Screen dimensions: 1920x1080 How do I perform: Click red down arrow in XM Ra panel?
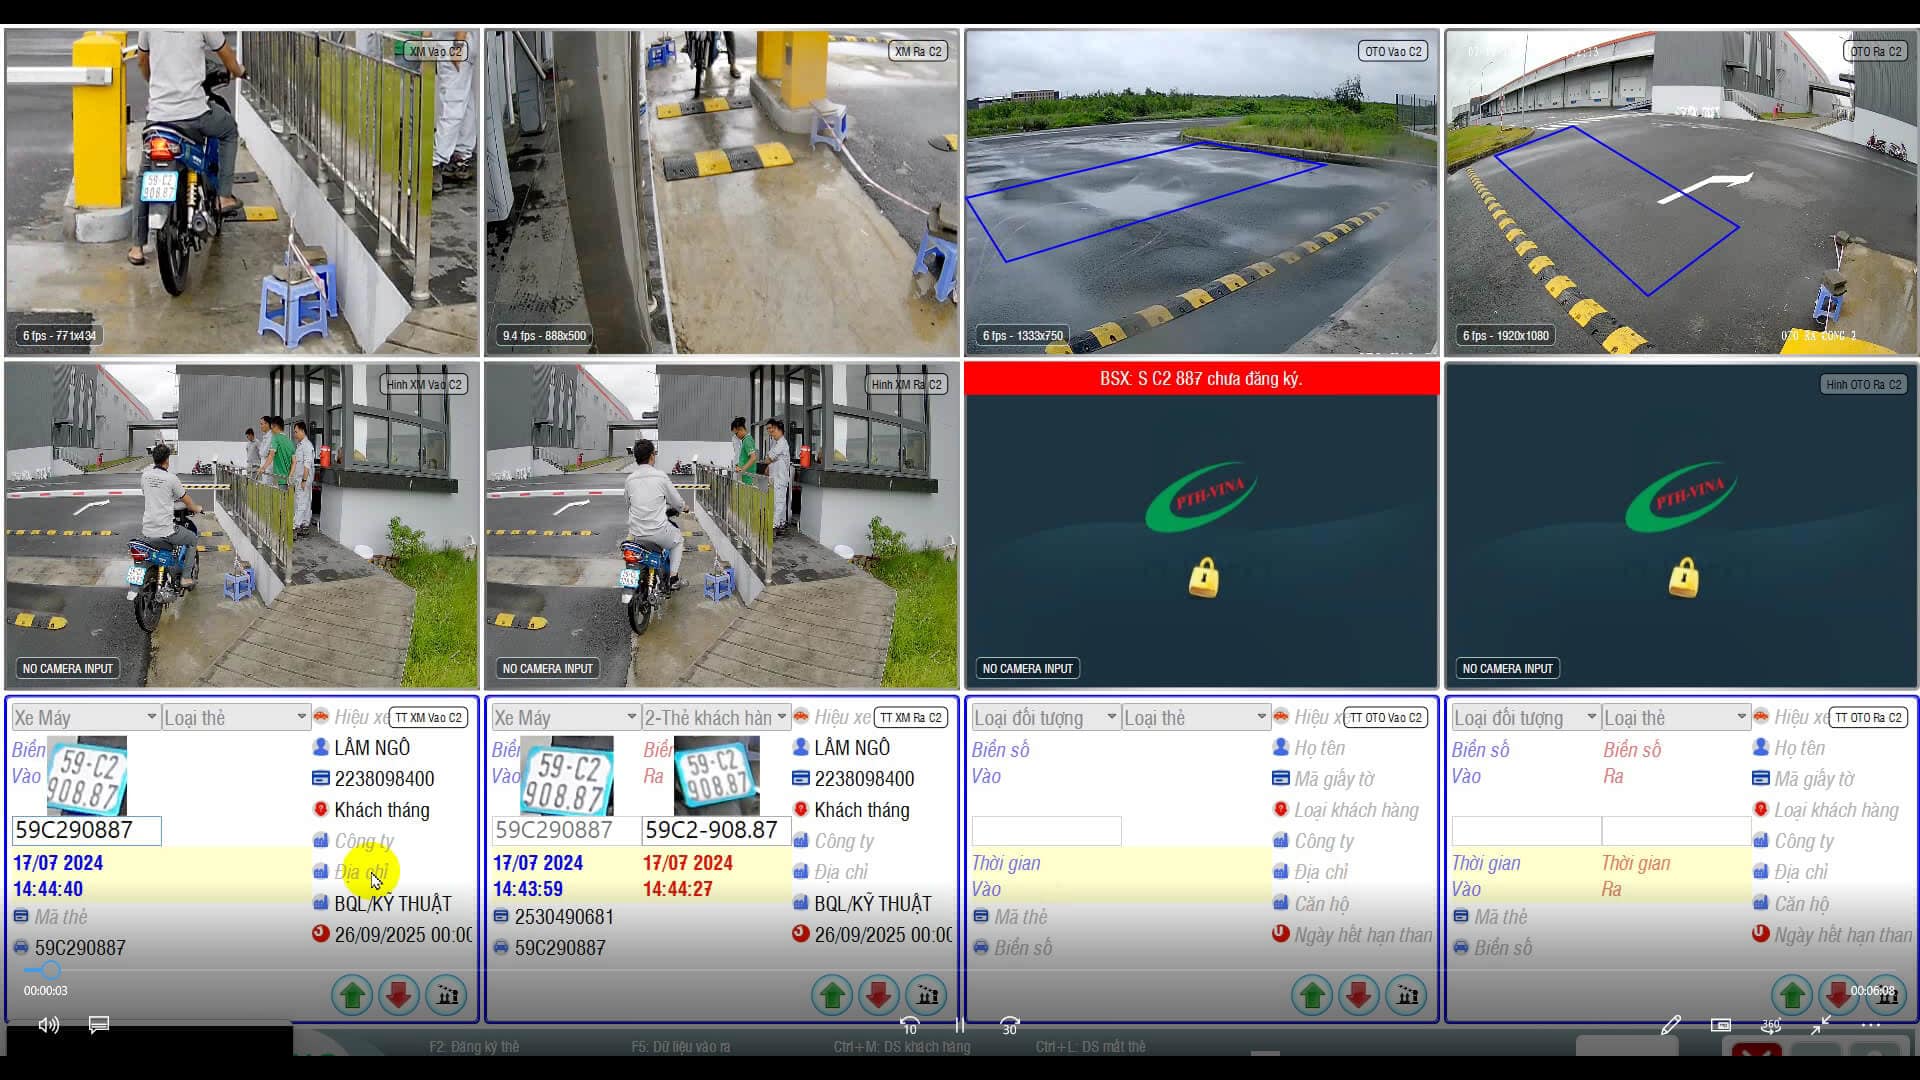click(879, 995)
